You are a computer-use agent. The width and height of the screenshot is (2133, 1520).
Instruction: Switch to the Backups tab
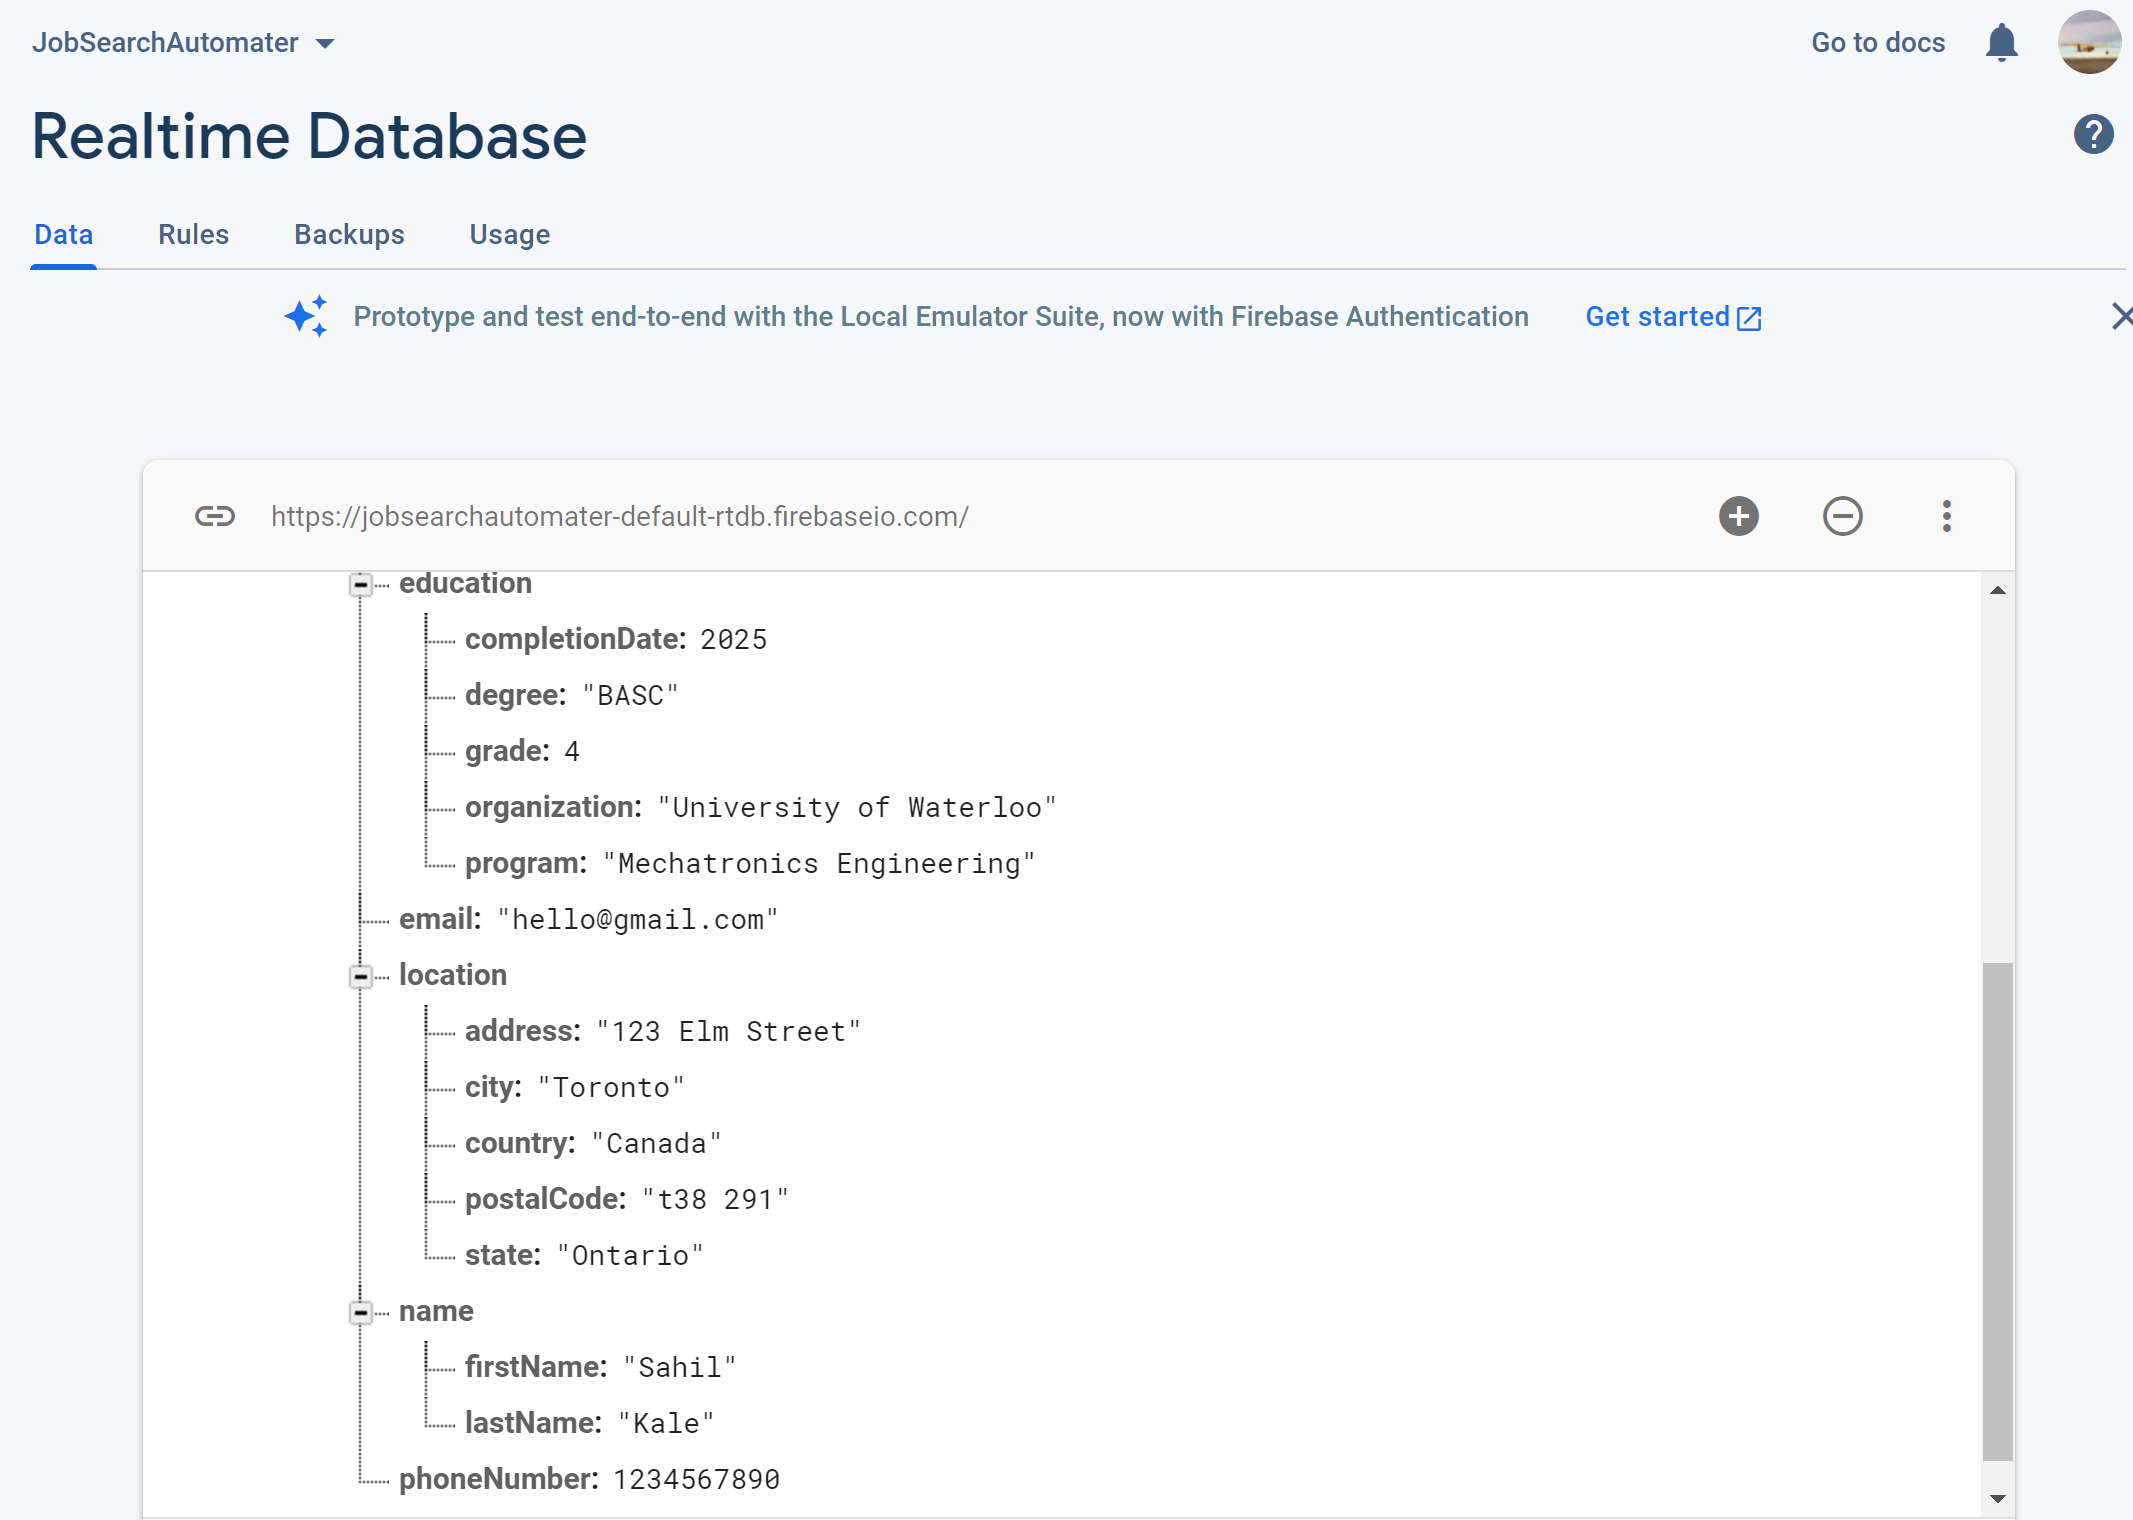pyautogui.click(x=349, y=234)
